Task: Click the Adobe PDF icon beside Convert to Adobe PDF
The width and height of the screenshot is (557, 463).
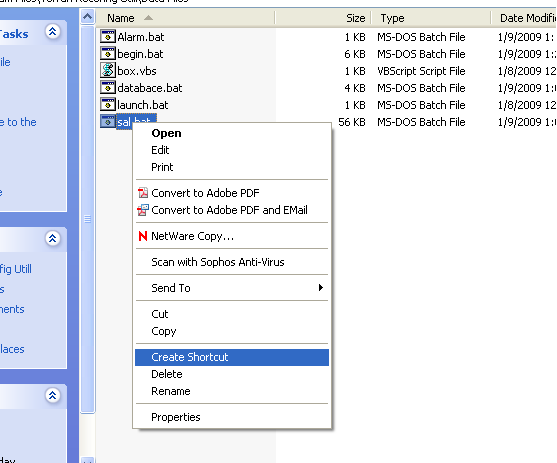Action: tap(143, 193)
